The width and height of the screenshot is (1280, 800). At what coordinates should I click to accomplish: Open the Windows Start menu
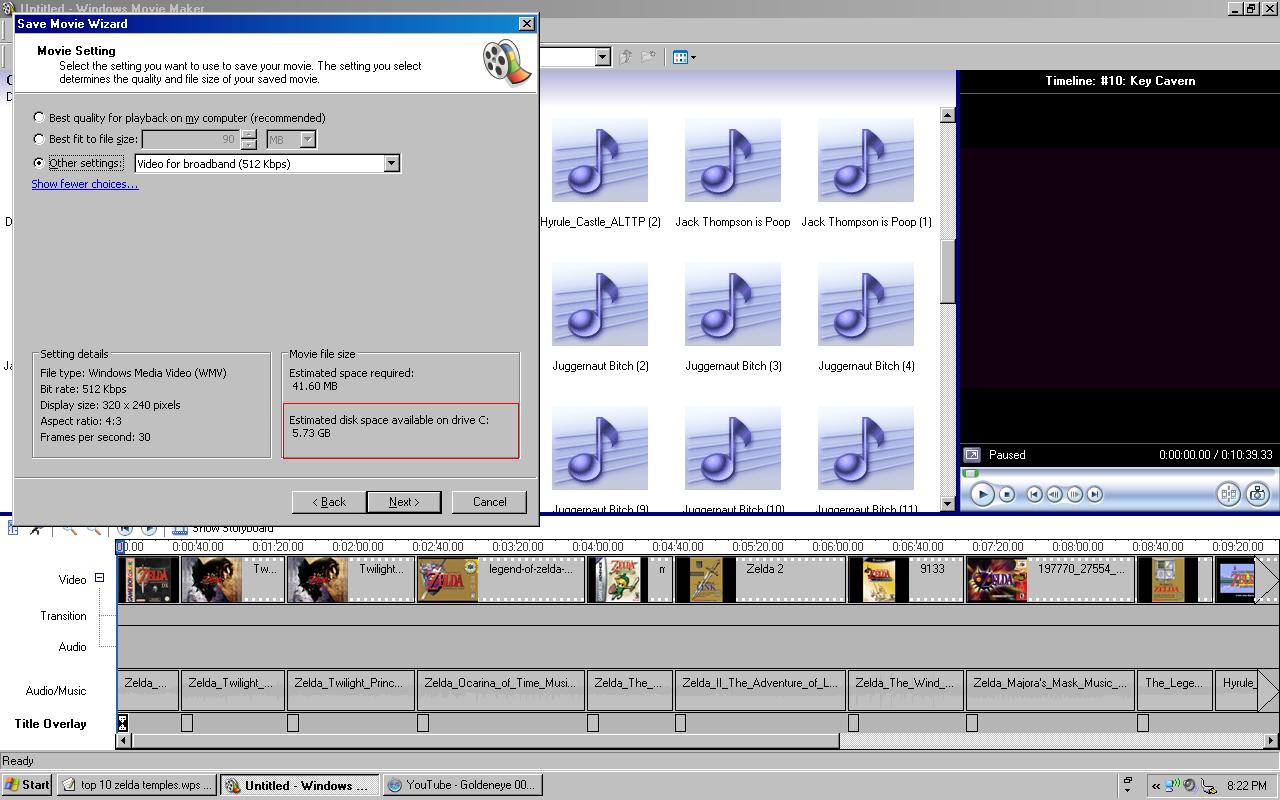tap(27, 785)
